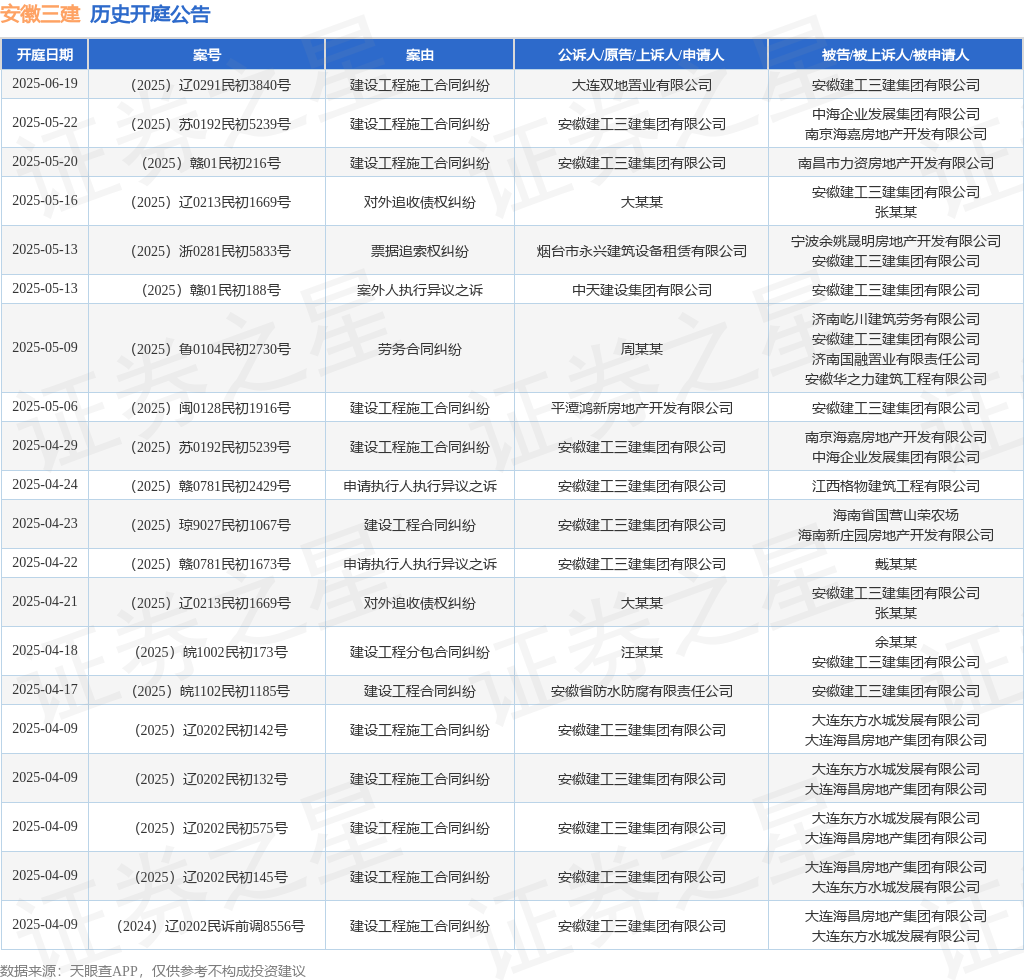
Task: Click the cause 劳务合同纠纷
Action: click(419, 349)
